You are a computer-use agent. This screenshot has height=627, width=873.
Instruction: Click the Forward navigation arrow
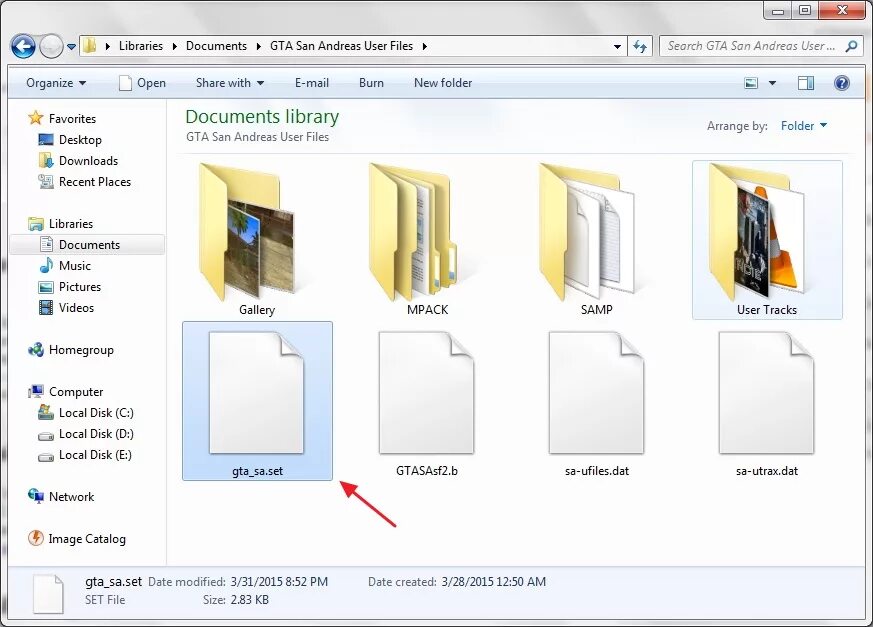(x=51, y=46)
